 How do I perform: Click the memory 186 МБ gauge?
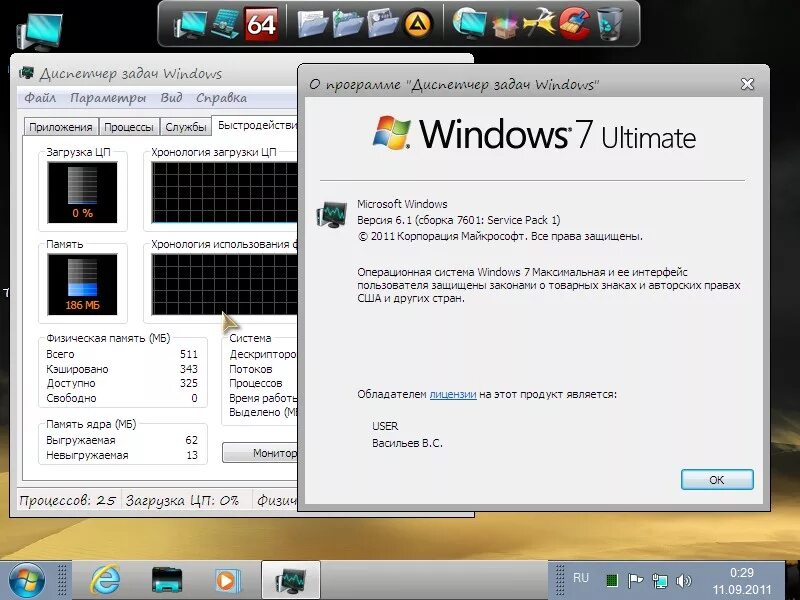pyautogui.click(x=82, y=284)
